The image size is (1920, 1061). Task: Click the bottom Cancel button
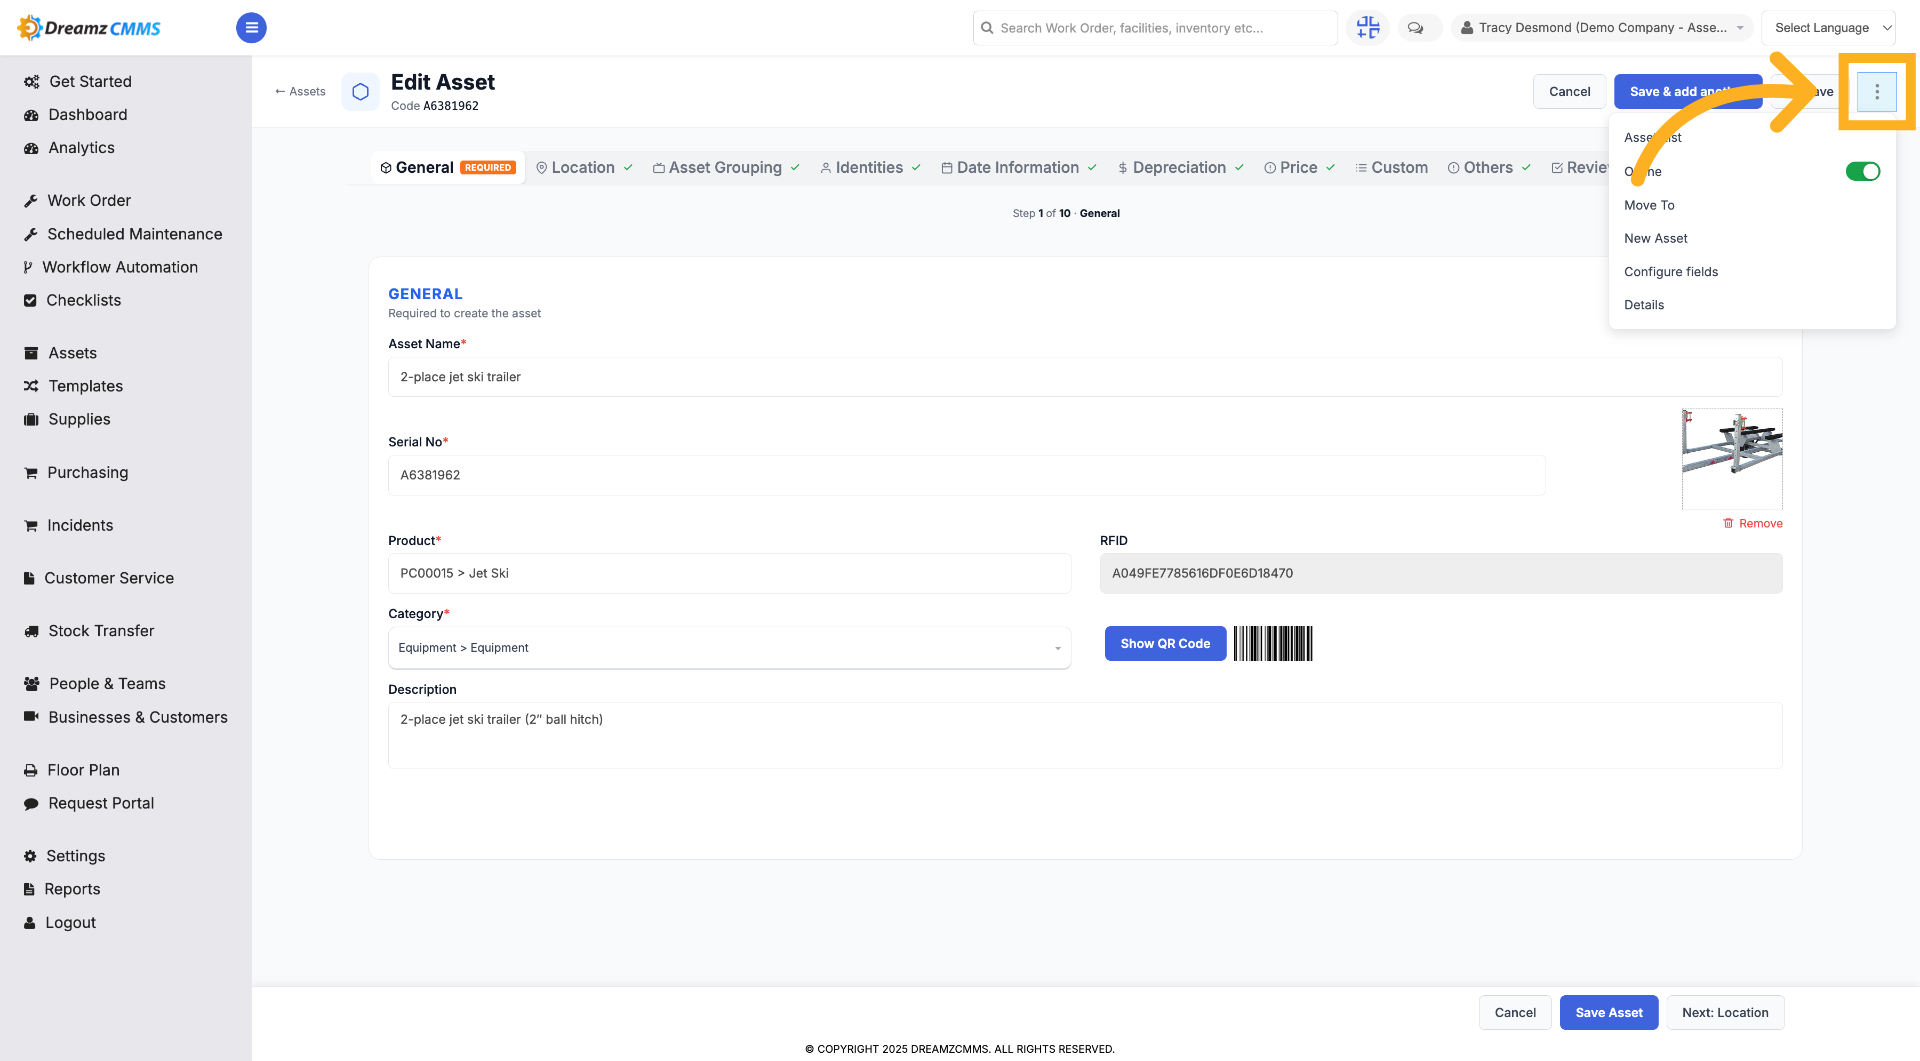pyautogui.click(x=1515, y=1013)
